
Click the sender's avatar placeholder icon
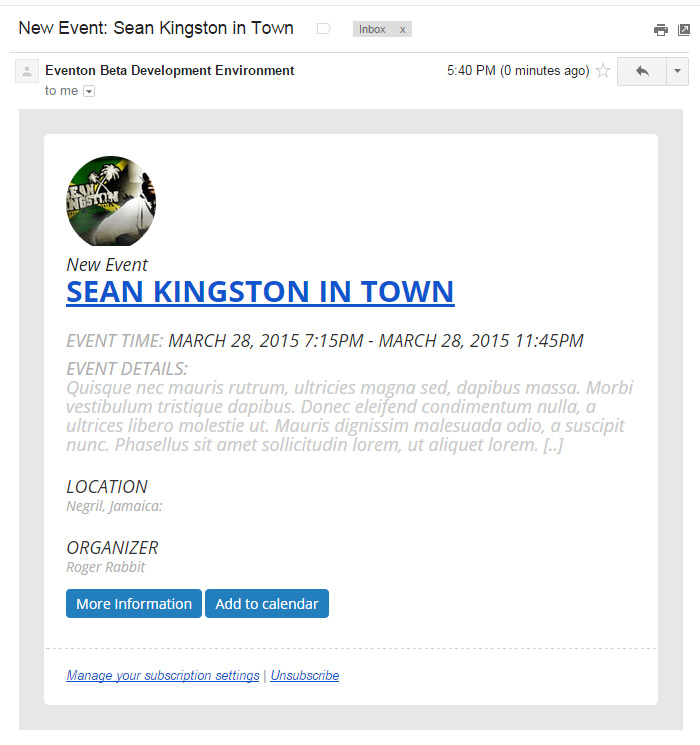pos(27,71)
